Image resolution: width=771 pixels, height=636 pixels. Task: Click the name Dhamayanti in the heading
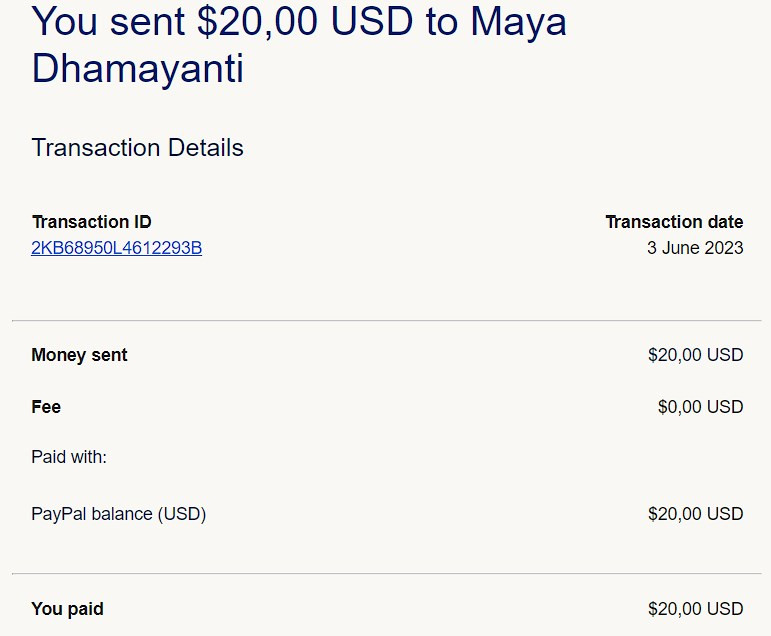pyautogui.click(x=137, y=68)
